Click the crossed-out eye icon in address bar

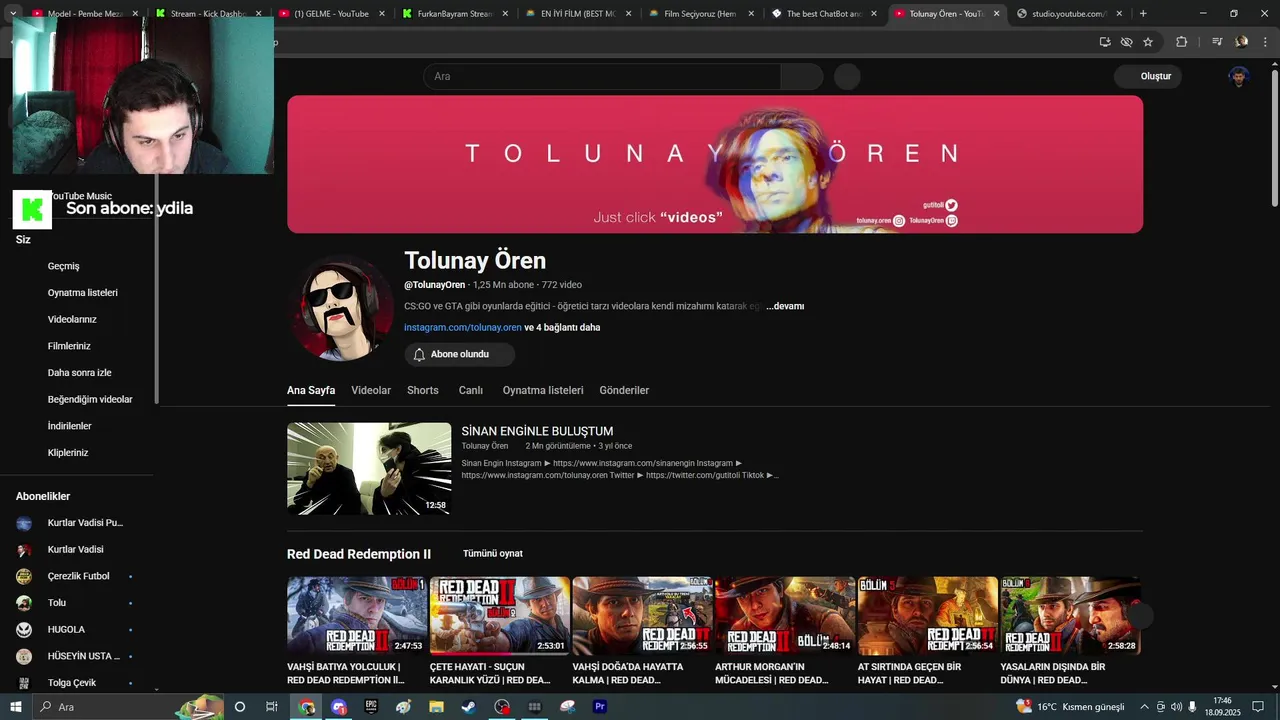pos(1126,42)
